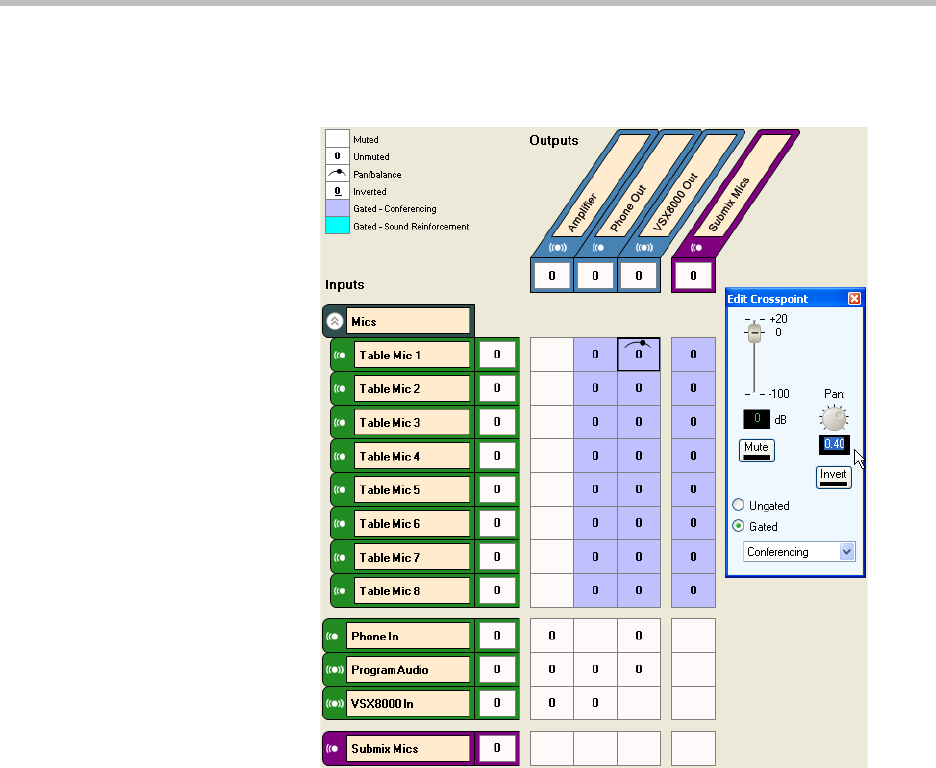Select the Gated radio button
The width and height of the screenshot is (936, 768).
pos(739,527)
